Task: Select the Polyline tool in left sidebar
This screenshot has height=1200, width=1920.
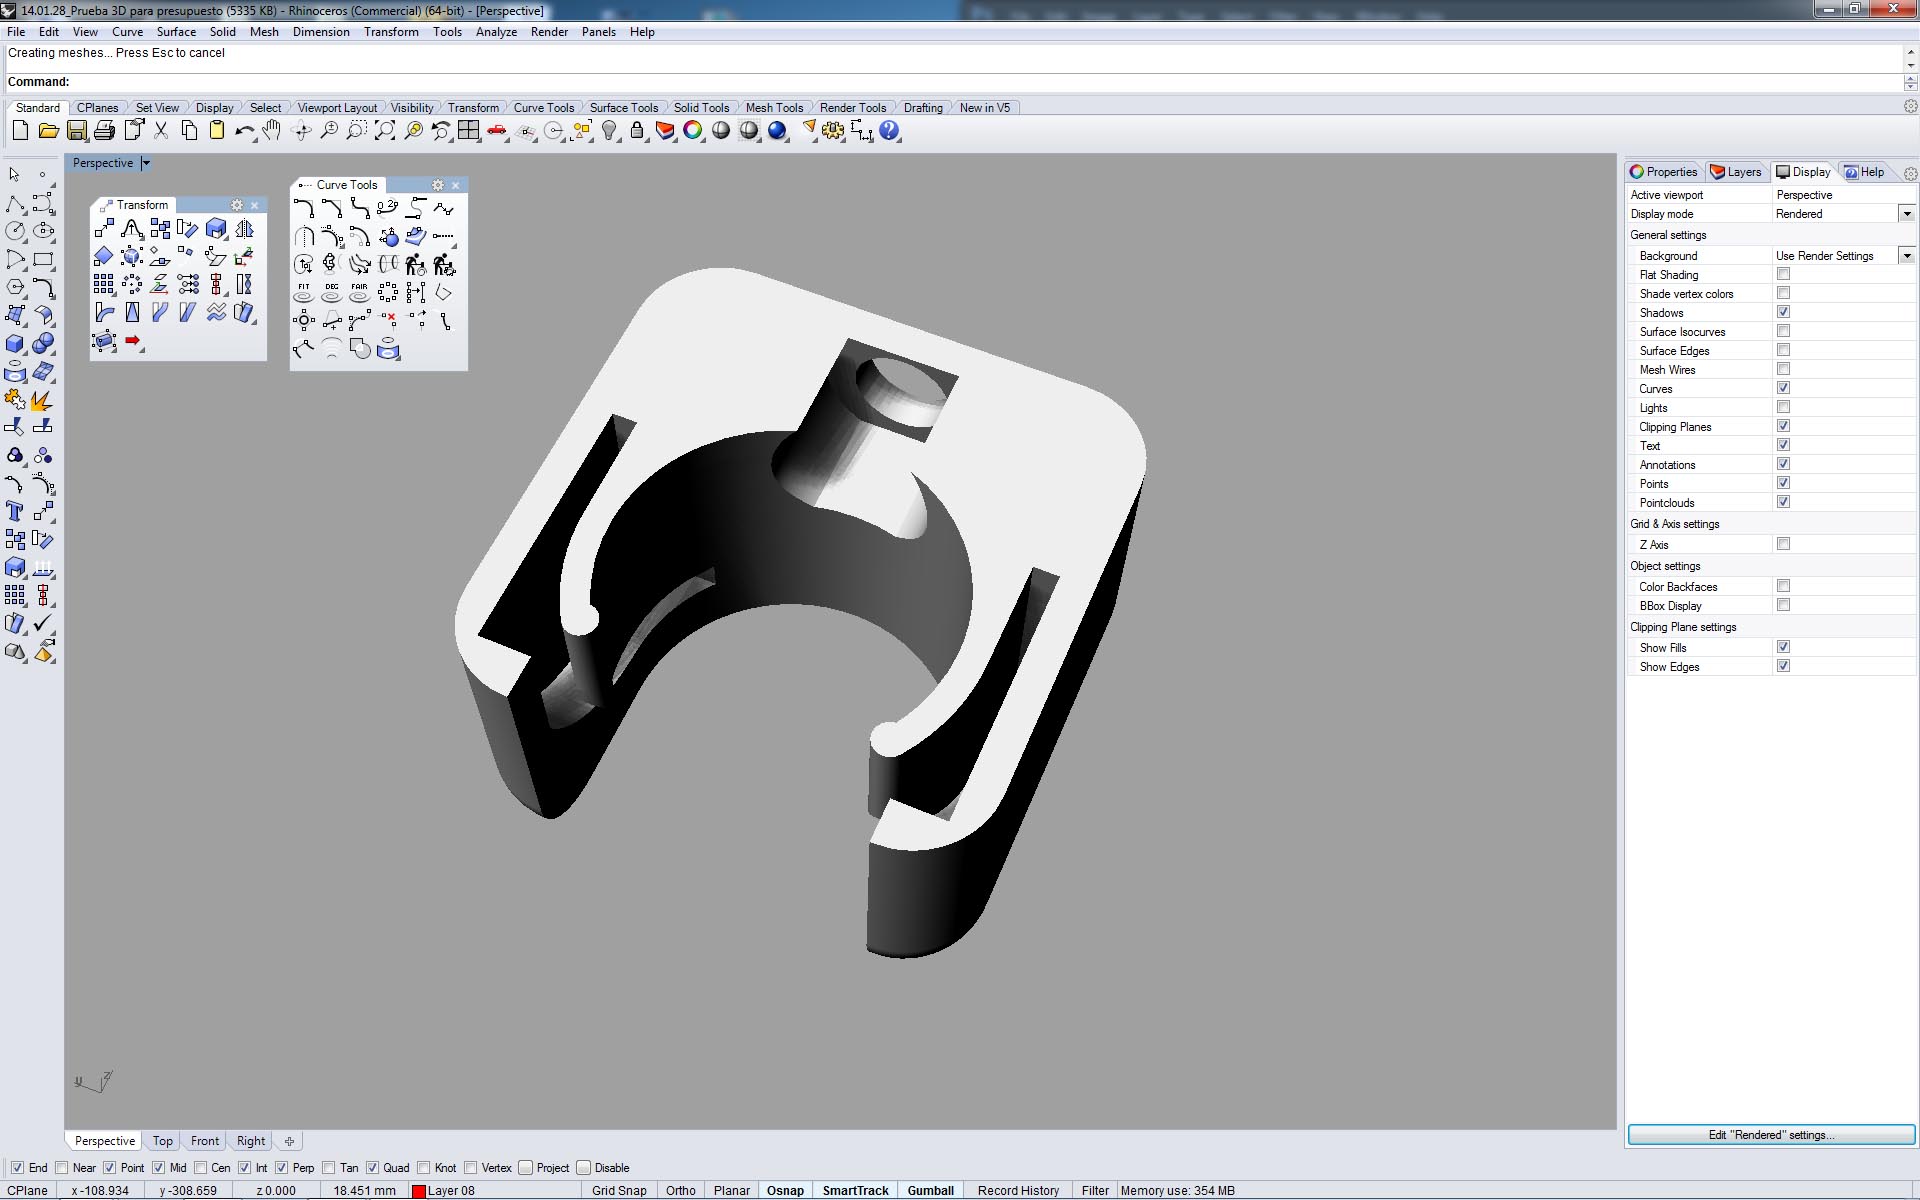Action: (15, 203)
